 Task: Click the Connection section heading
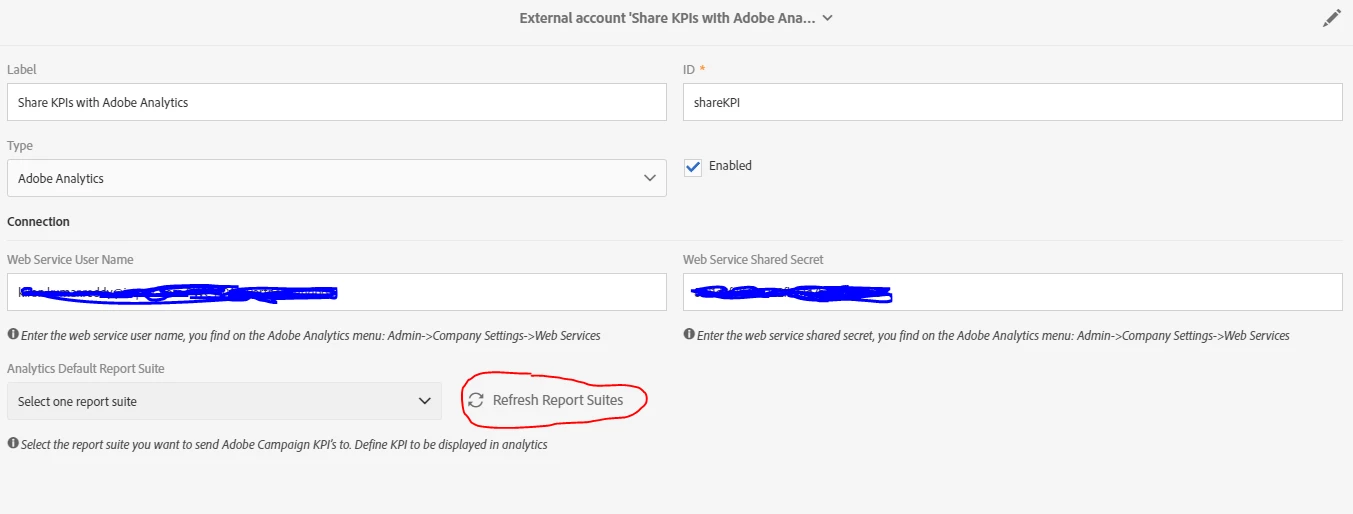[38, 221]
